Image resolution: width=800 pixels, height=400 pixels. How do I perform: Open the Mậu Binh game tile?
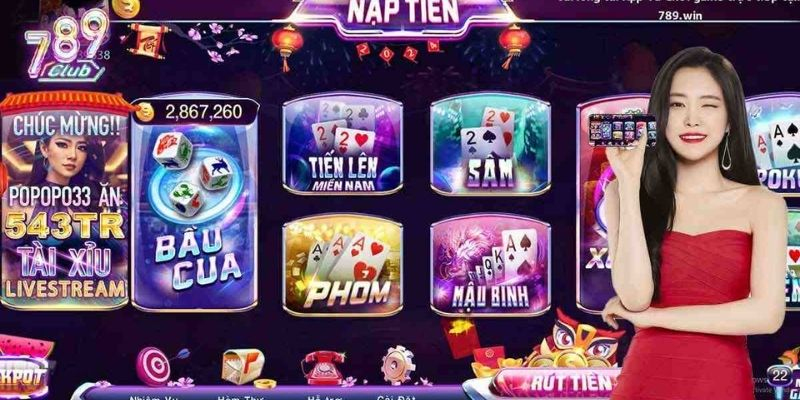click(x=490, y=265)
